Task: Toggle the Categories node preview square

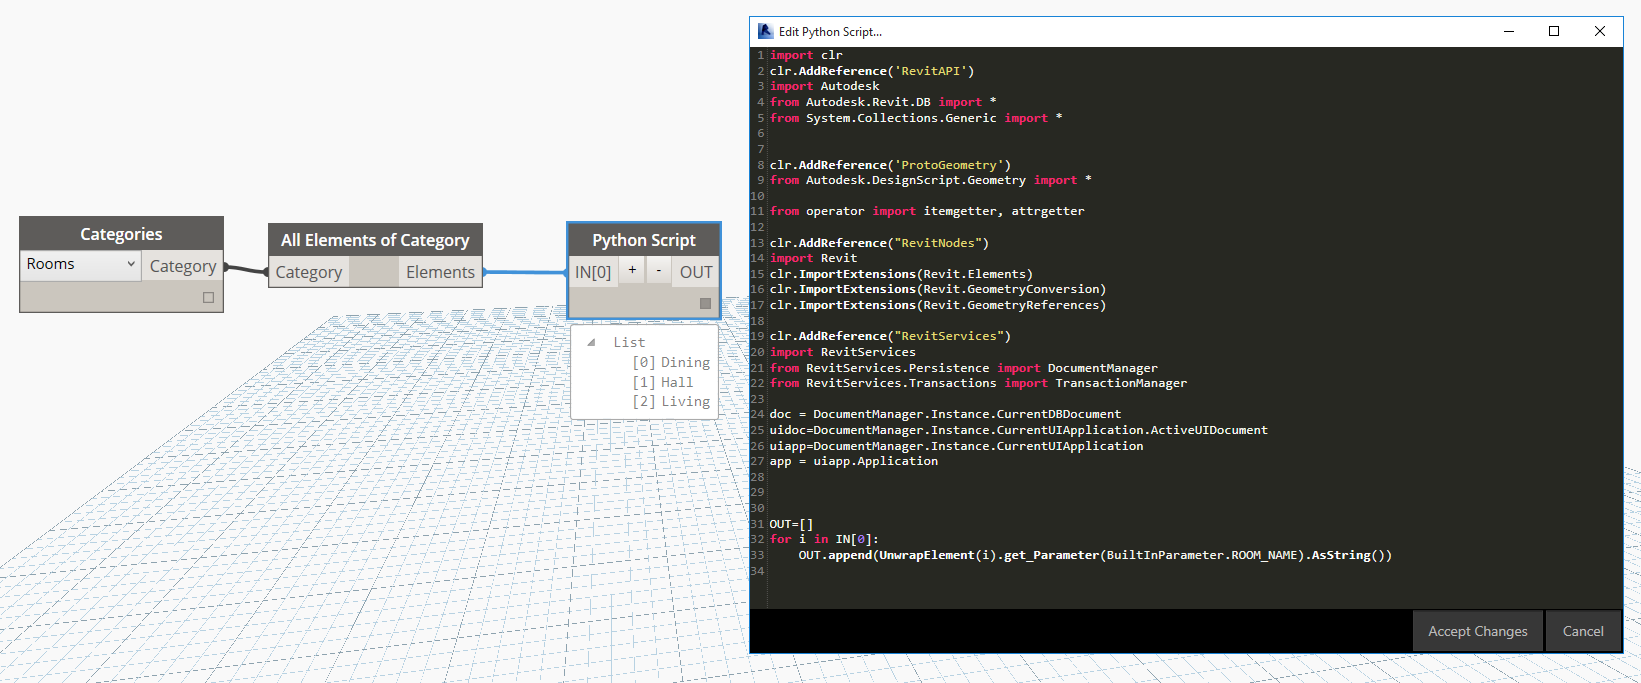Action: click(208, 297)
